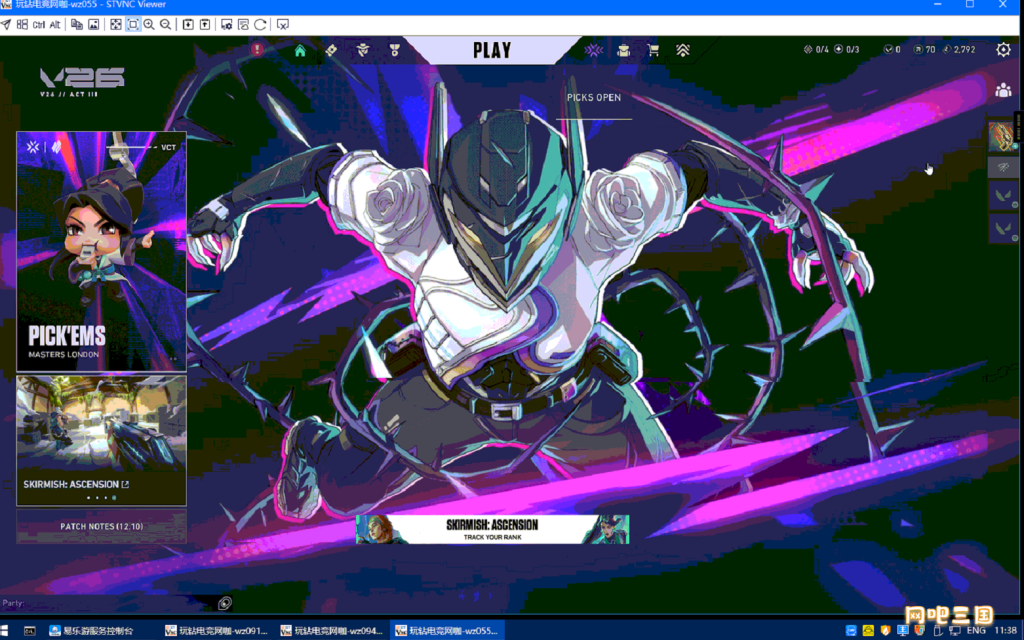Click the 0/3 mission counter
Viewport: 1024px width, 640px height.
pyautogui.click(x=847, y=50)
